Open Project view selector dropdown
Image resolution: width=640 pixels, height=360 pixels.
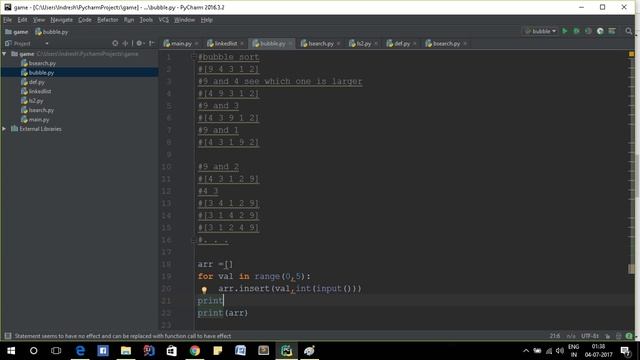pos(47,43)
